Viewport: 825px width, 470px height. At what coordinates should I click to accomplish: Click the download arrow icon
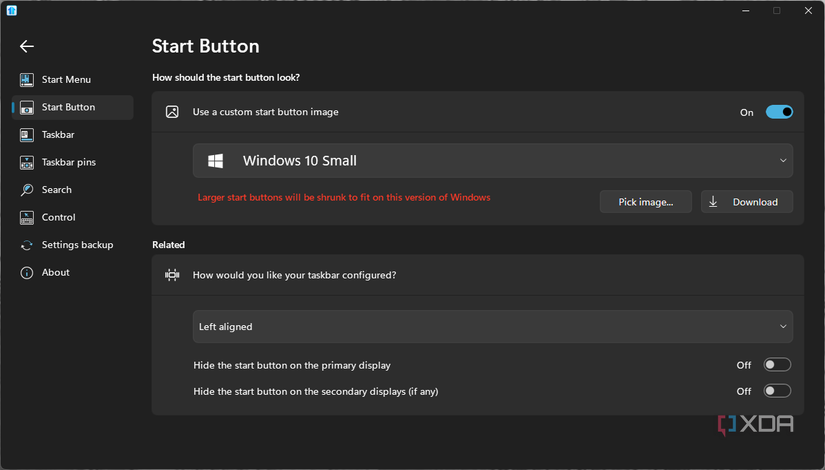point(713,202)
